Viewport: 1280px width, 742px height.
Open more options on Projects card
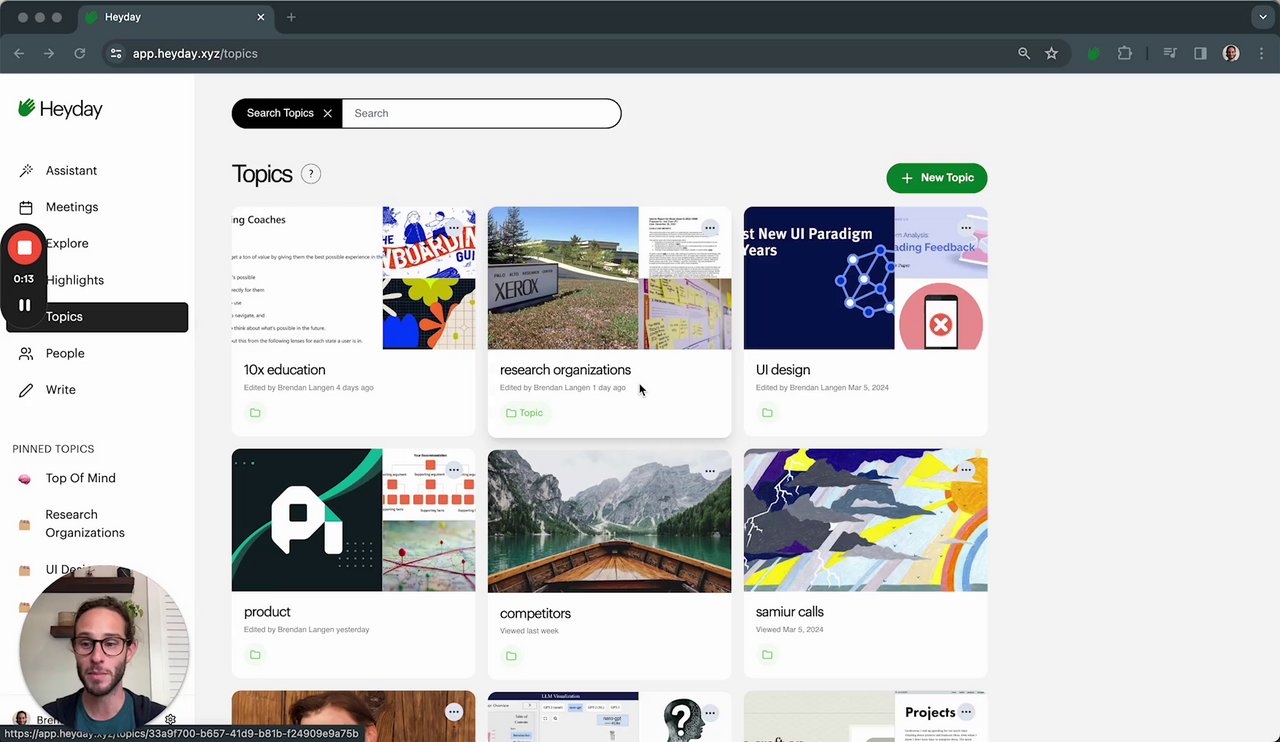(966, 712)
